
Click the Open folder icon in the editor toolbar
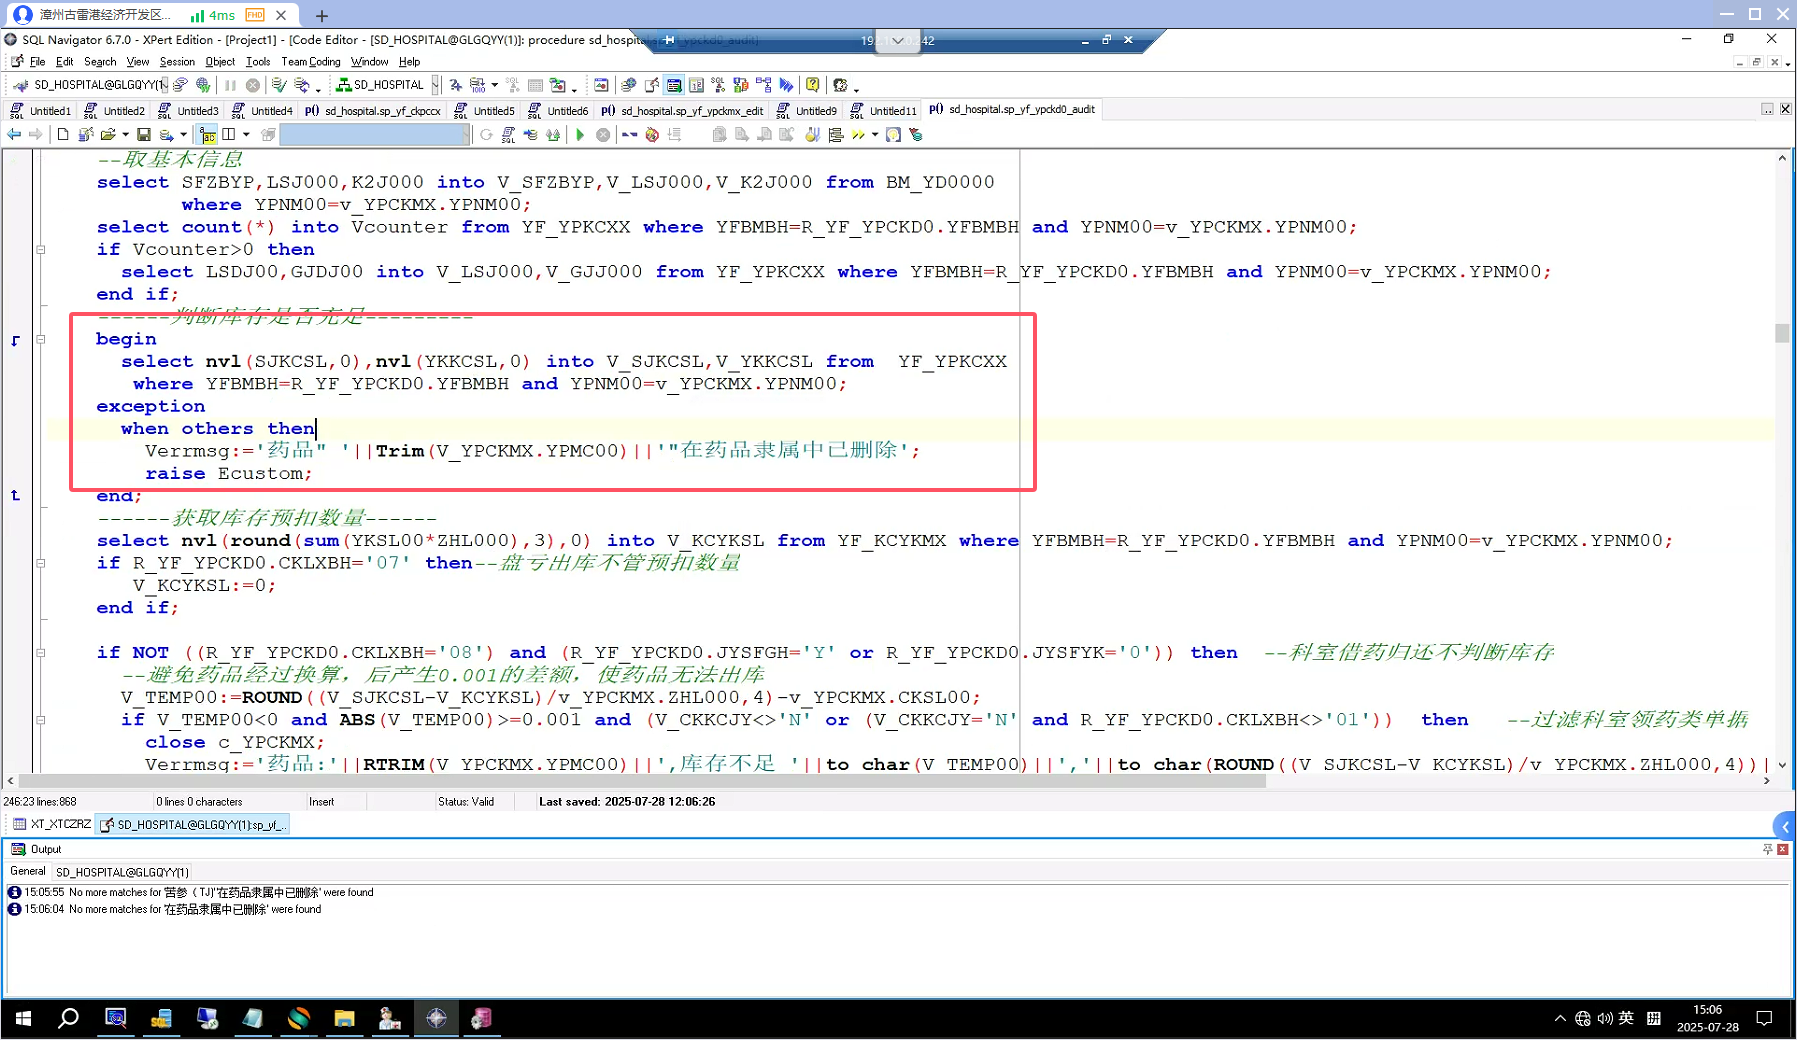pyautogui.click(x=107, y=135)
